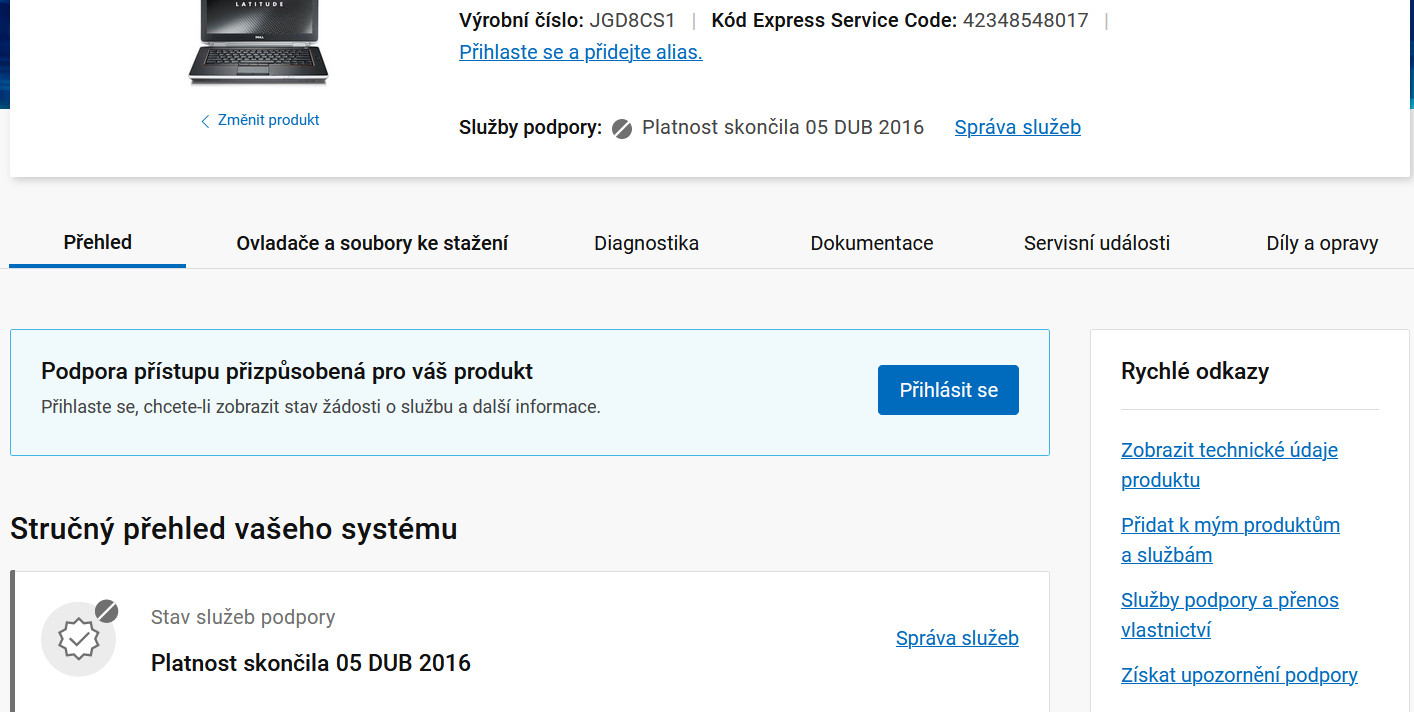The width and height of the screenshot is (1414, 712).
Task: Open Zobrazit technické údaje produktu link
Action: click(1229, 465)
